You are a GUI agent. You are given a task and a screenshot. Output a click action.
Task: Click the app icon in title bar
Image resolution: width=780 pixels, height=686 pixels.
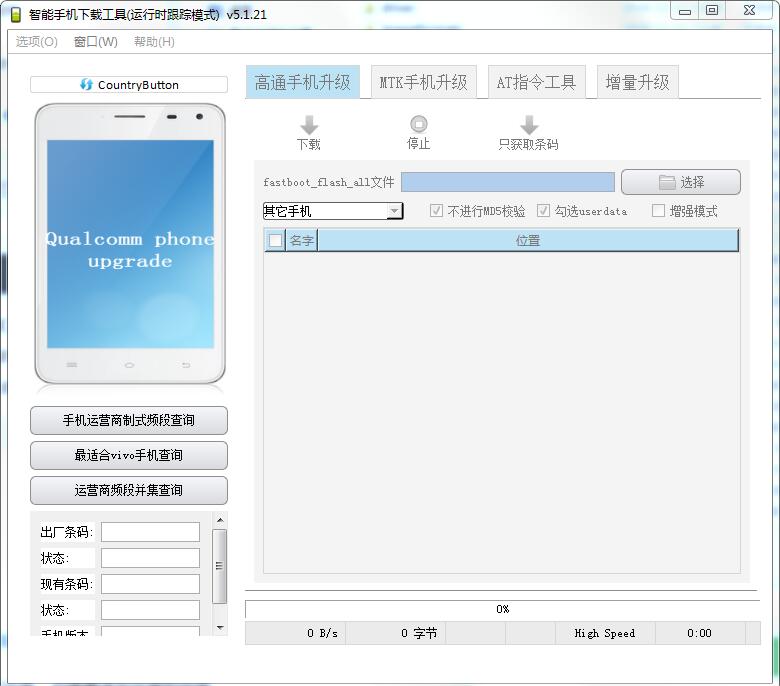coord(16,14)
